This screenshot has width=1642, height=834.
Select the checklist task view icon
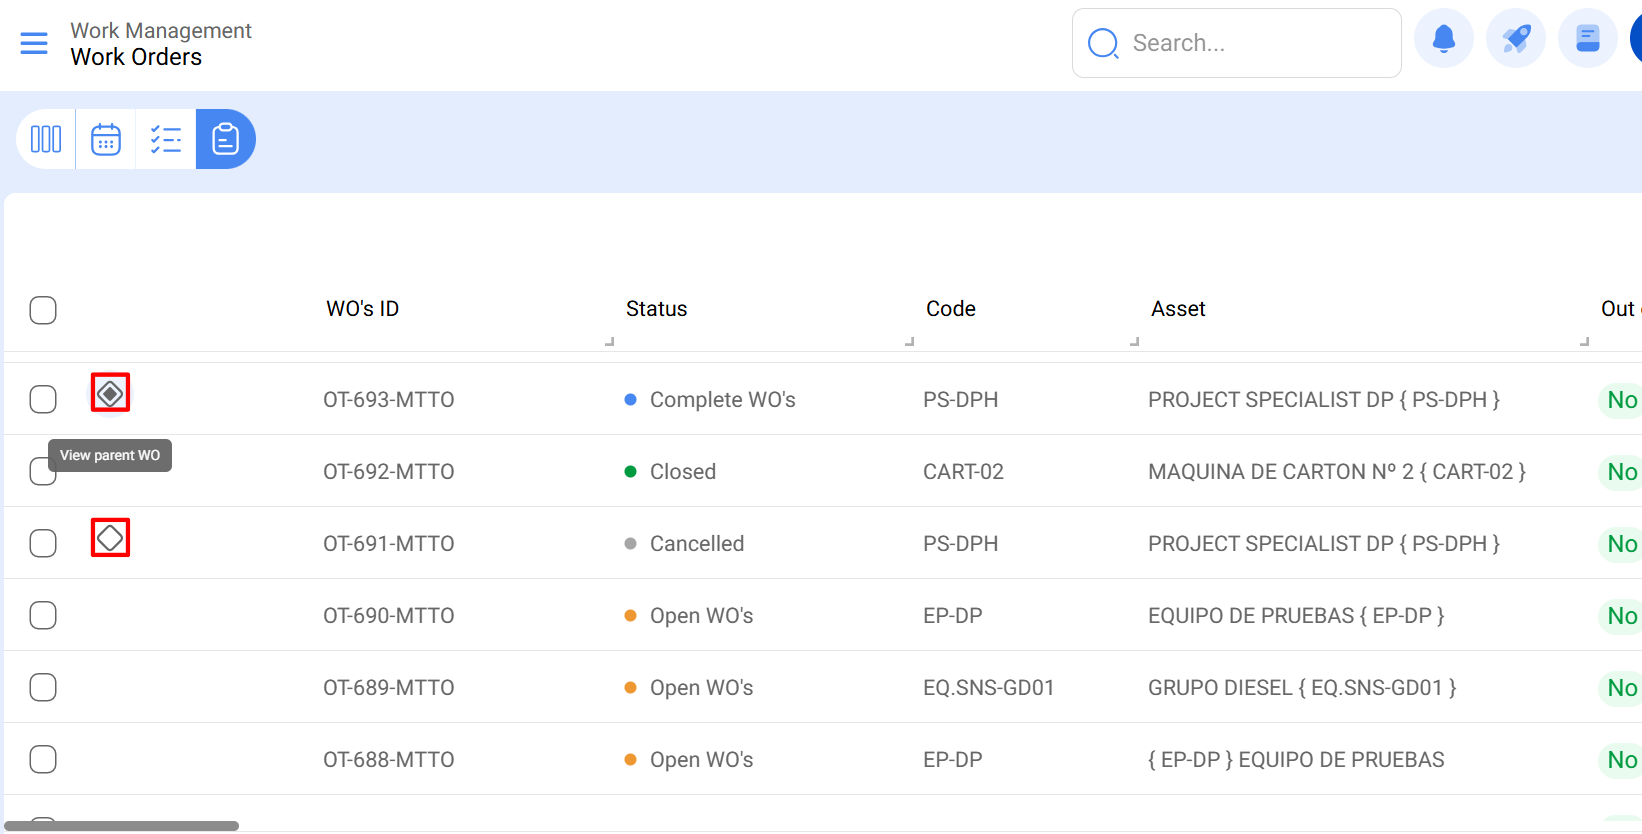click(166, 139)
